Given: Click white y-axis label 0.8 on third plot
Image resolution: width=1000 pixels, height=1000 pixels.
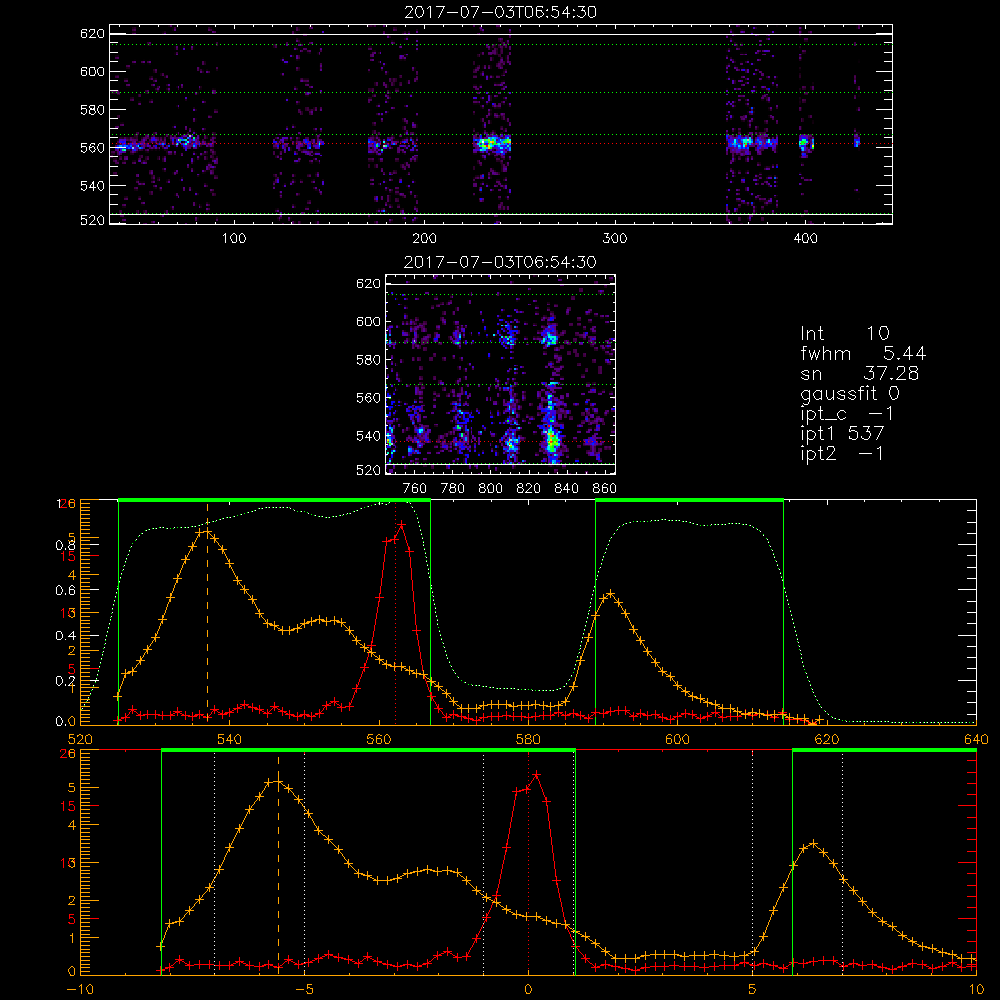Looking at the screenshot, I should click(x=65, y=545).
